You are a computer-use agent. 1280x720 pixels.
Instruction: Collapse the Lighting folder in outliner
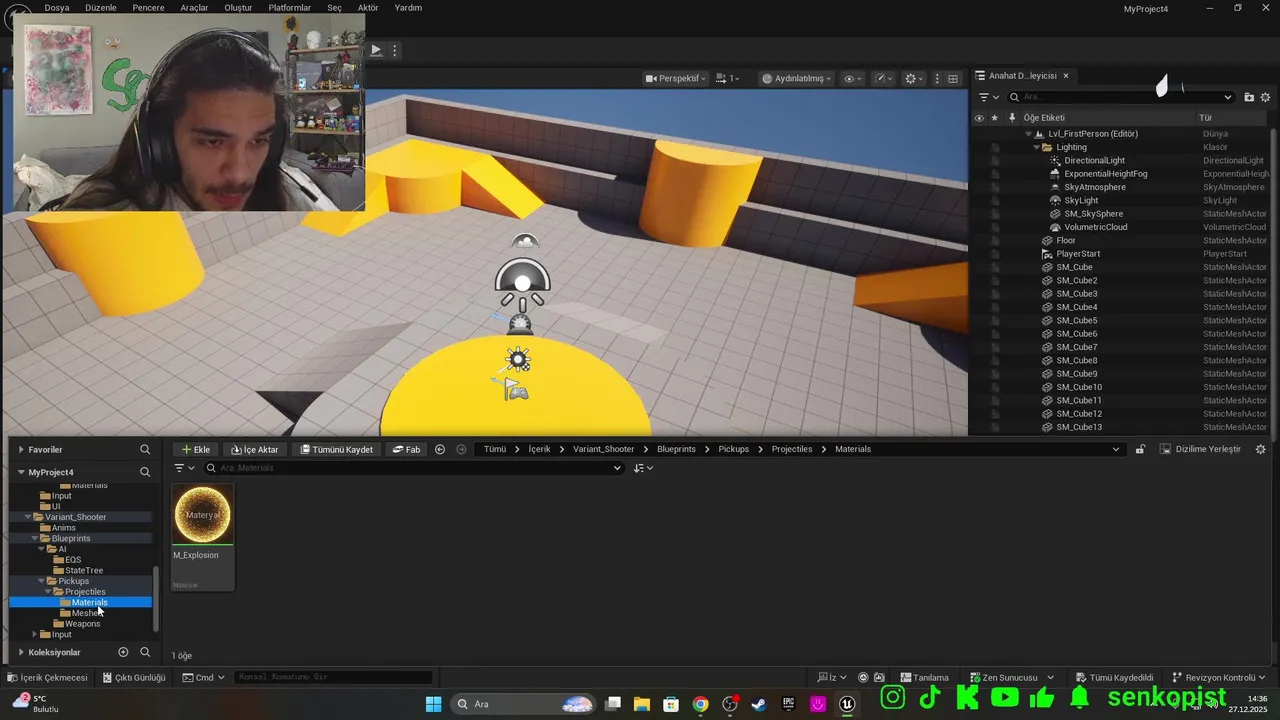[x=1036, y=147]
